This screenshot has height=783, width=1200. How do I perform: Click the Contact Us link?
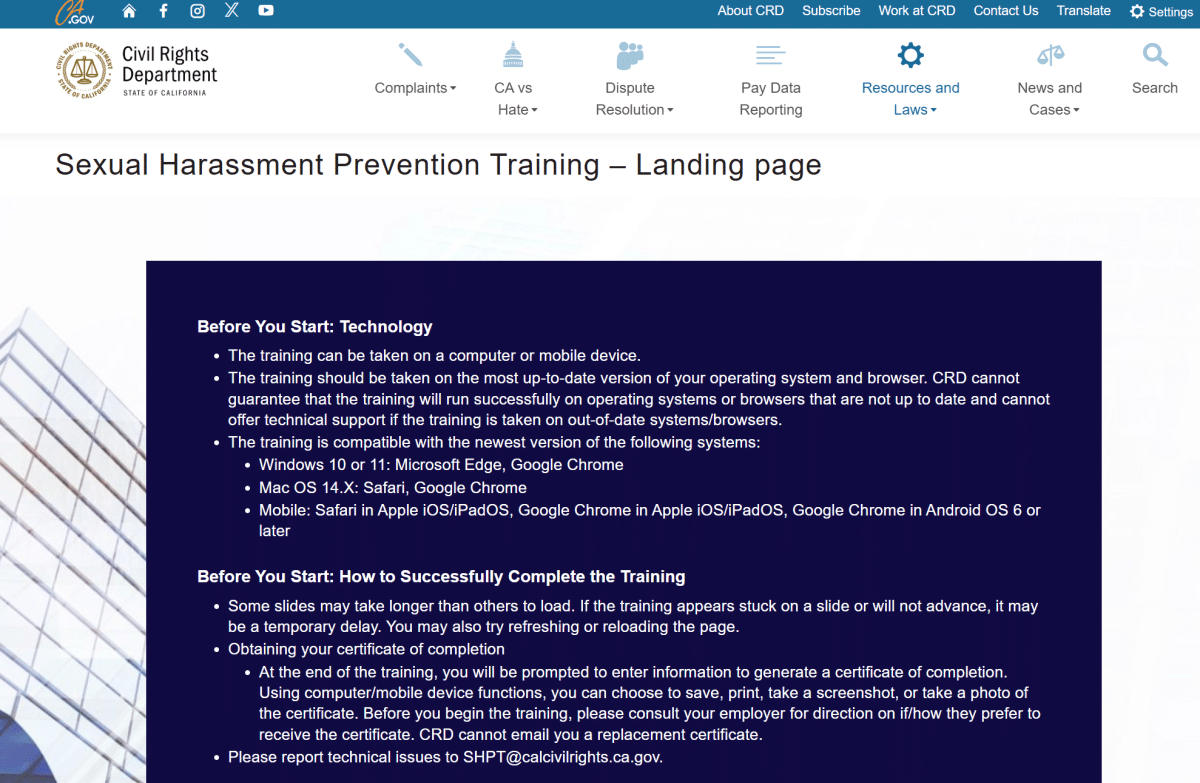1006,11
